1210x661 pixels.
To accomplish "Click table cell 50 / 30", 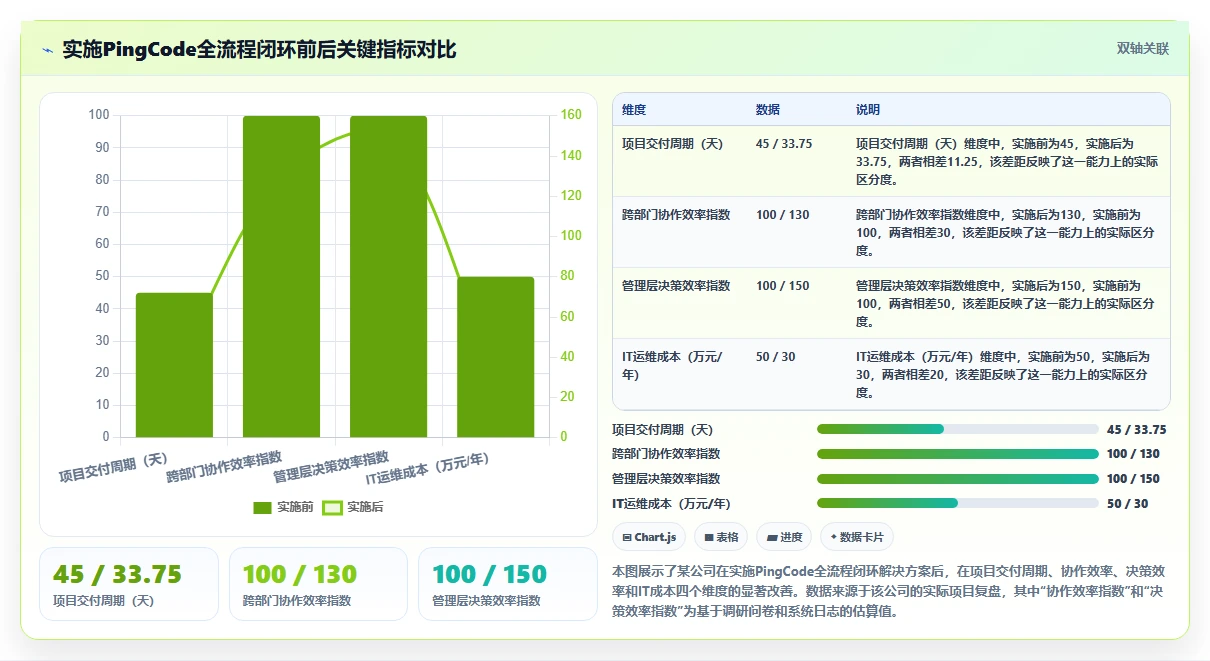I will pyautogui.click(x=776, y=357).
